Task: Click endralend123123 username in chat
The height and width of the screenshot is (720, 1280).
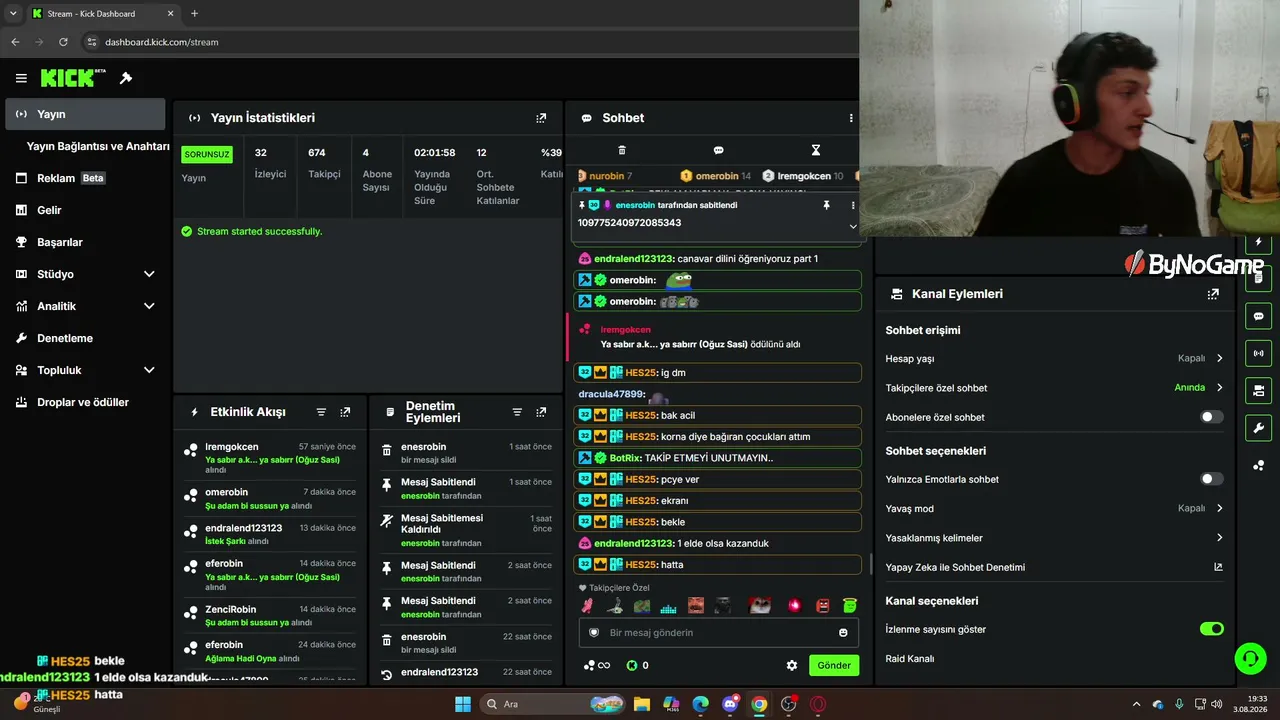Action: [x=634, y=259]
